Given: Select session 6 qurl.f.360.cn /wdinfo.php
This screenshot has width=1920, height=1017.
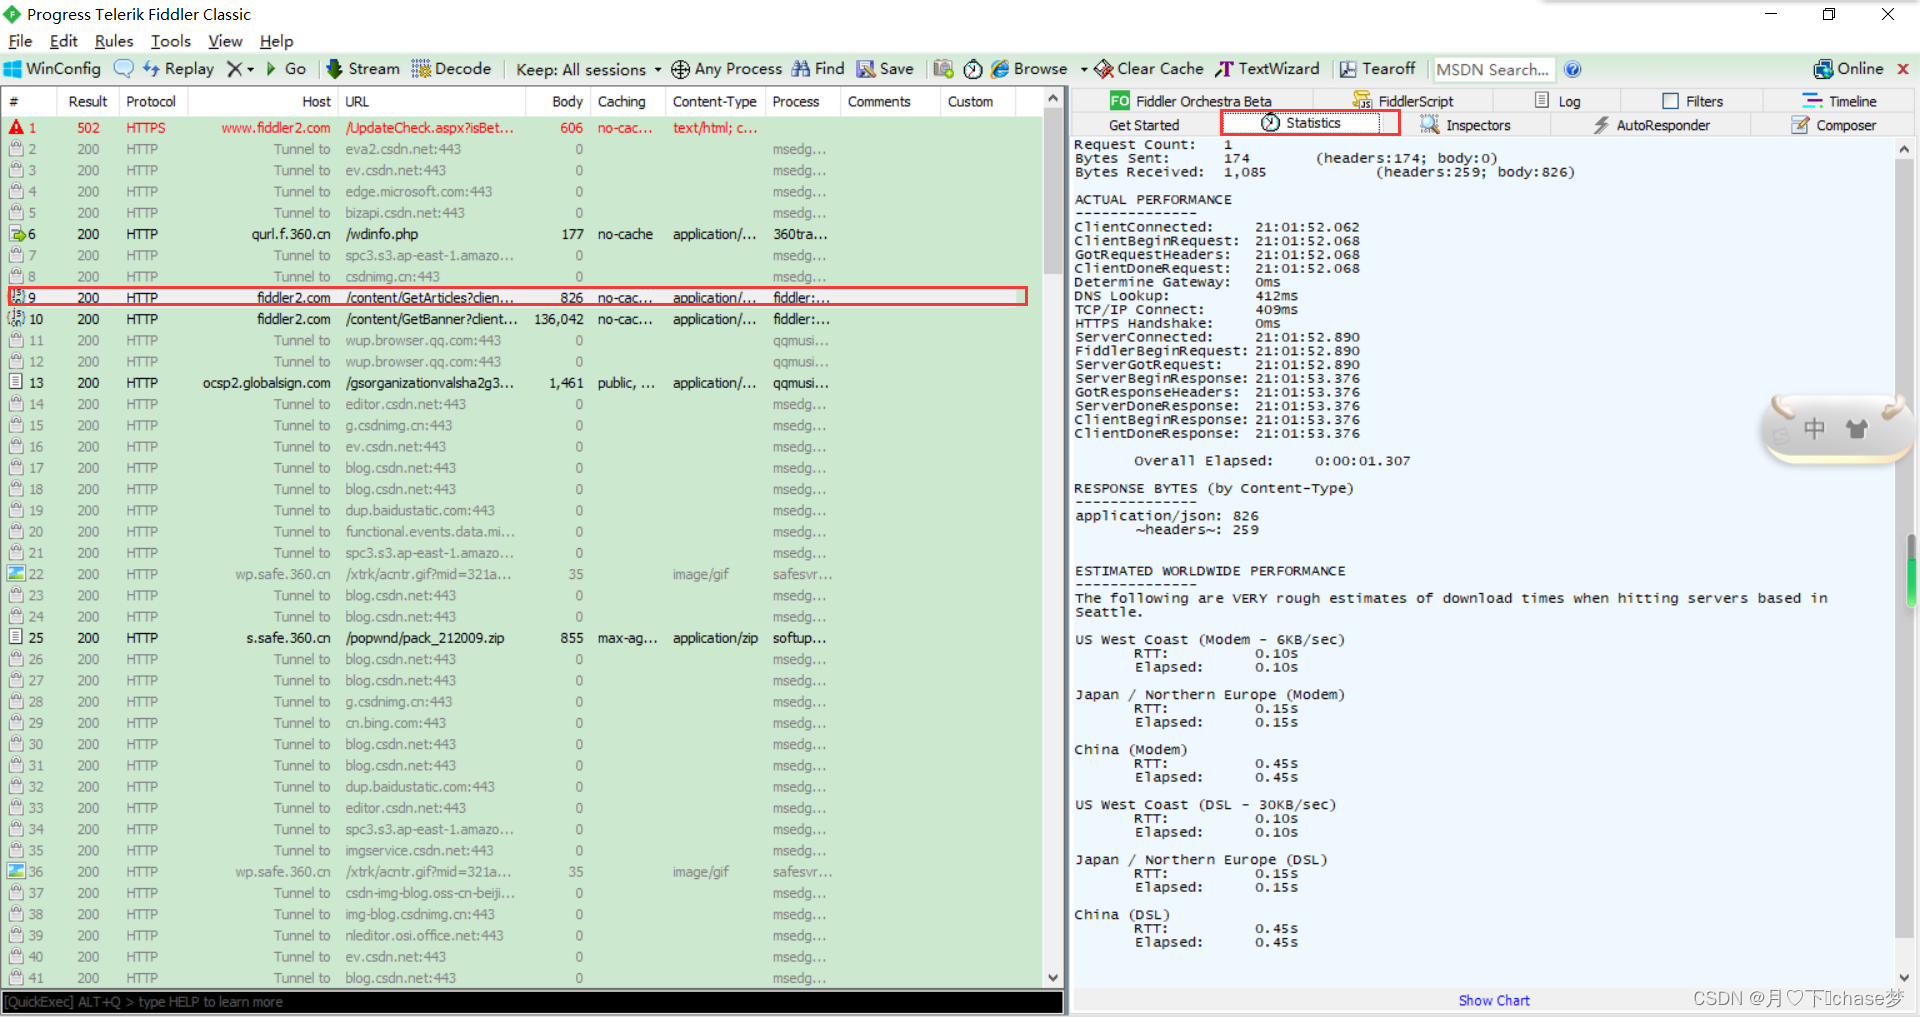Looking at the screenshot, I should click(521, 234).
